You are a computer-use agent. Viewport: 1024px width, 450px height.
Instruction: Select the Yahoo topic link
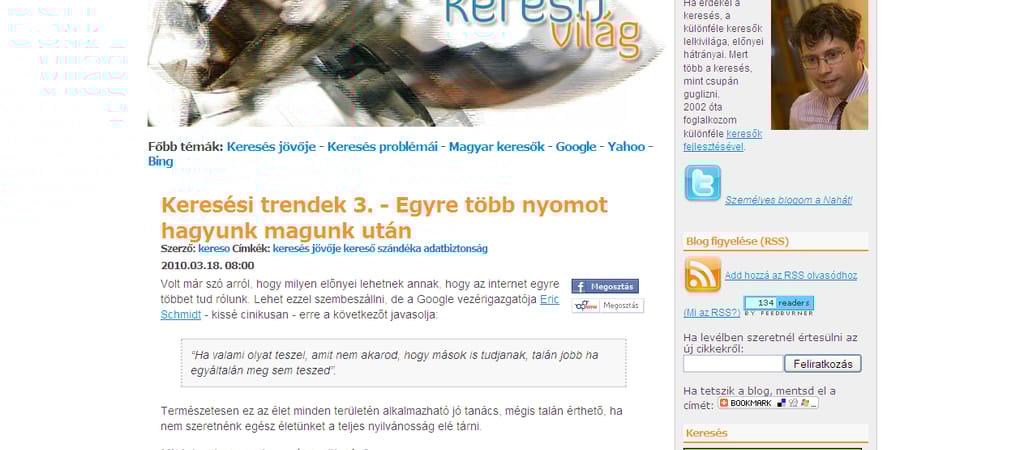626,147
